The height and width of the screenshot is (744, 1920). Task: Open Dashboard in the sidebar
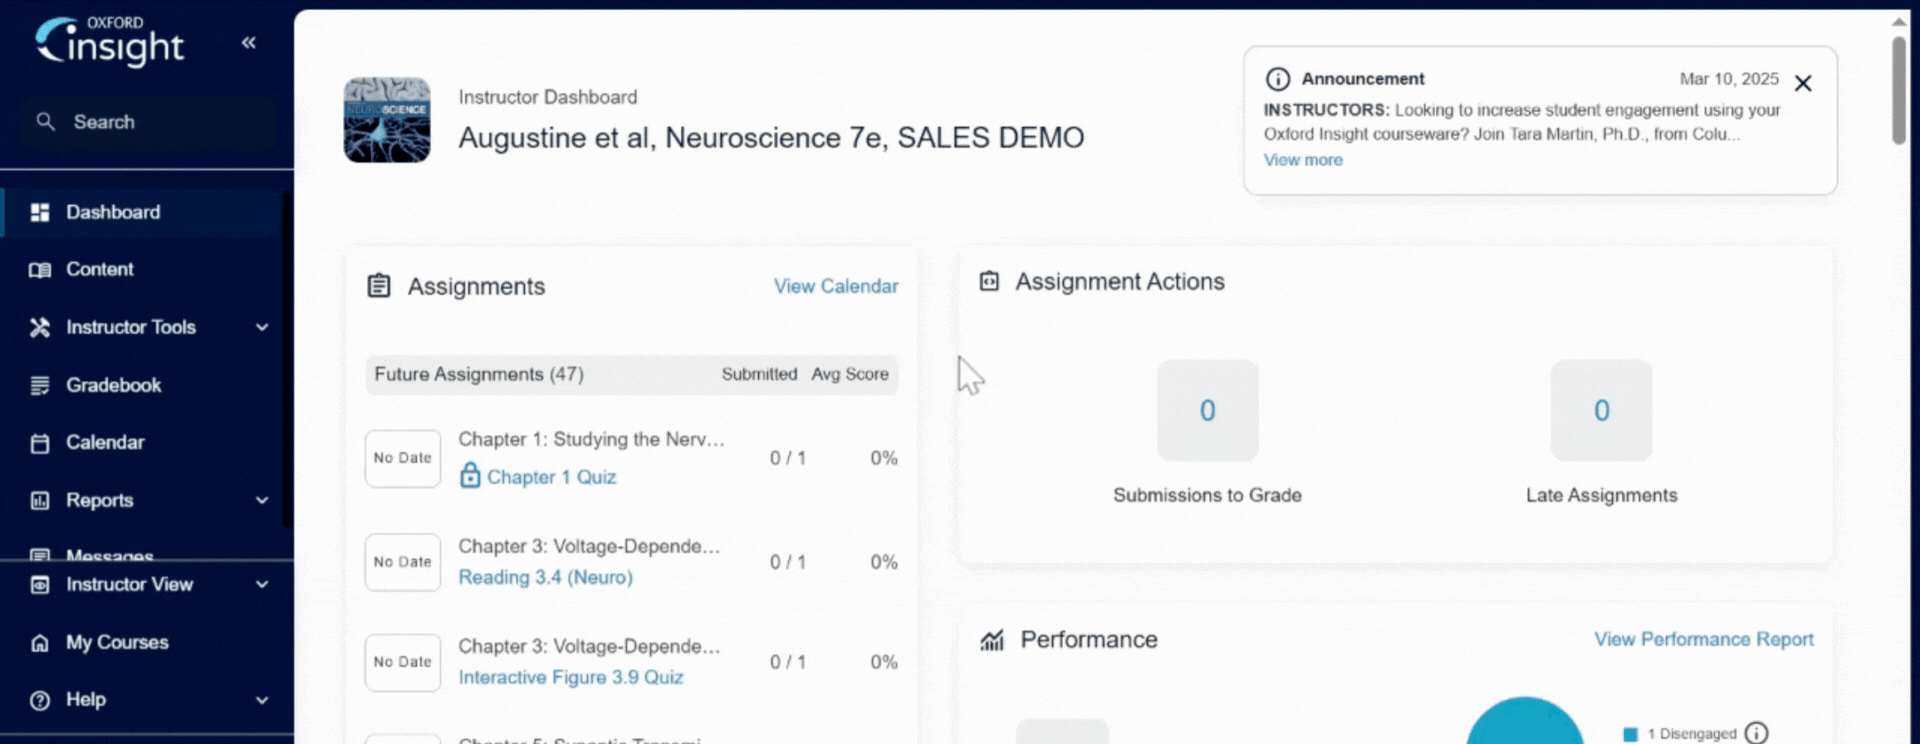click(x=142, y=212)
